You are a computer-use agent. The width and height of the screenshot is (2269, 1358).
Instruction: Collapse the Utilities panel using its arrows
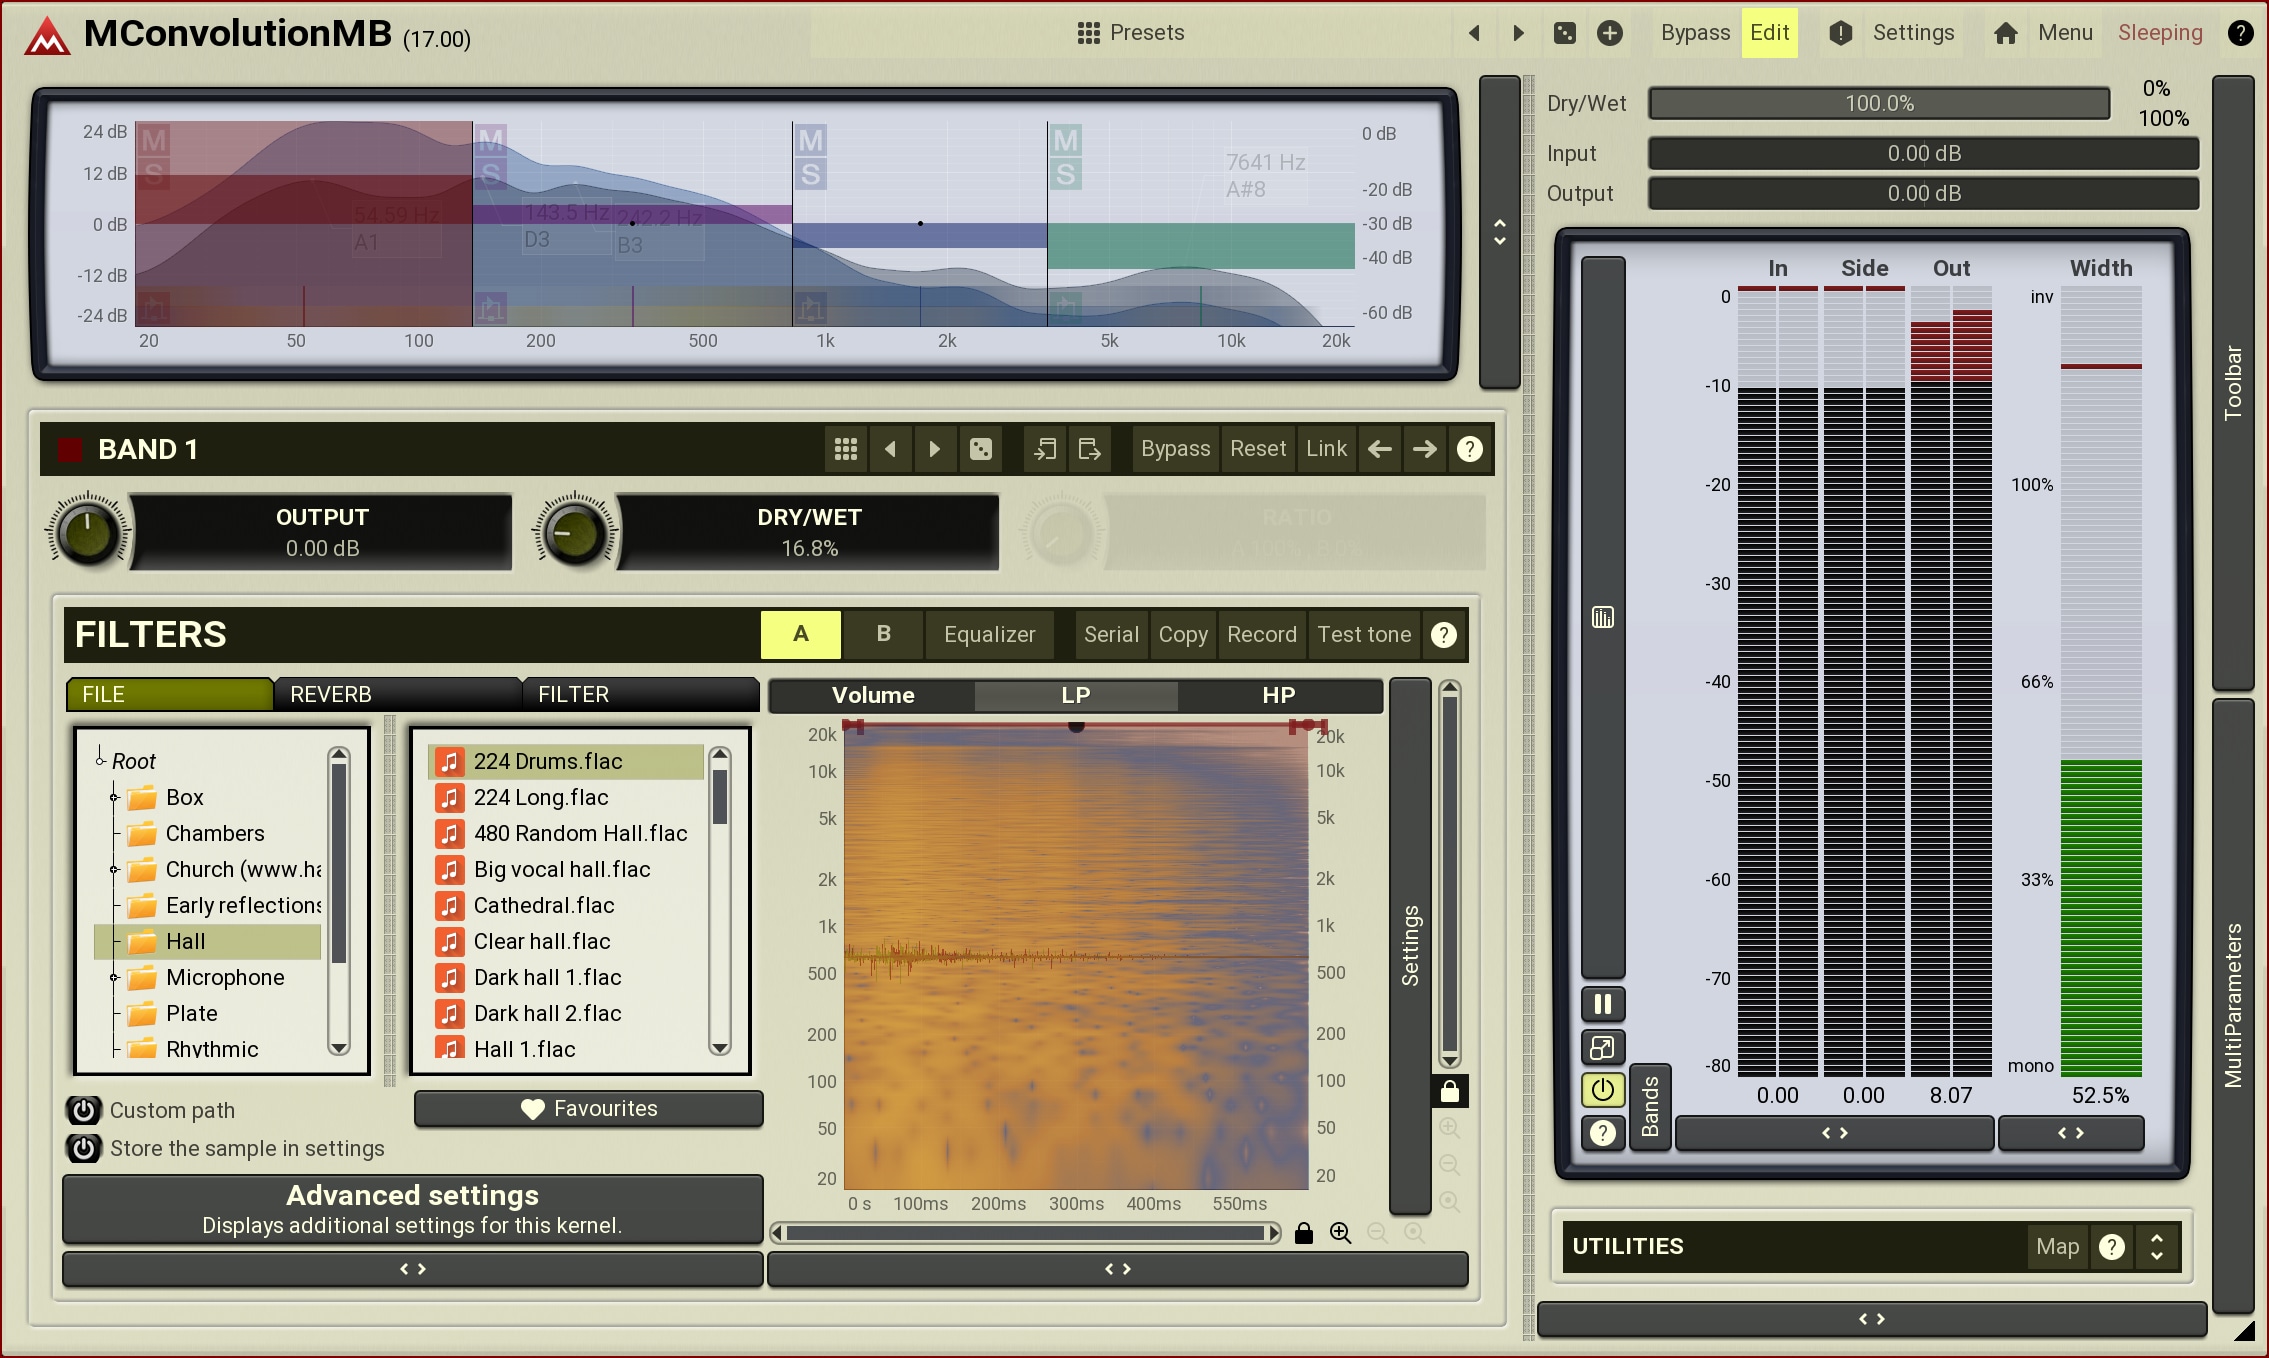(x=2157, y=1246)
